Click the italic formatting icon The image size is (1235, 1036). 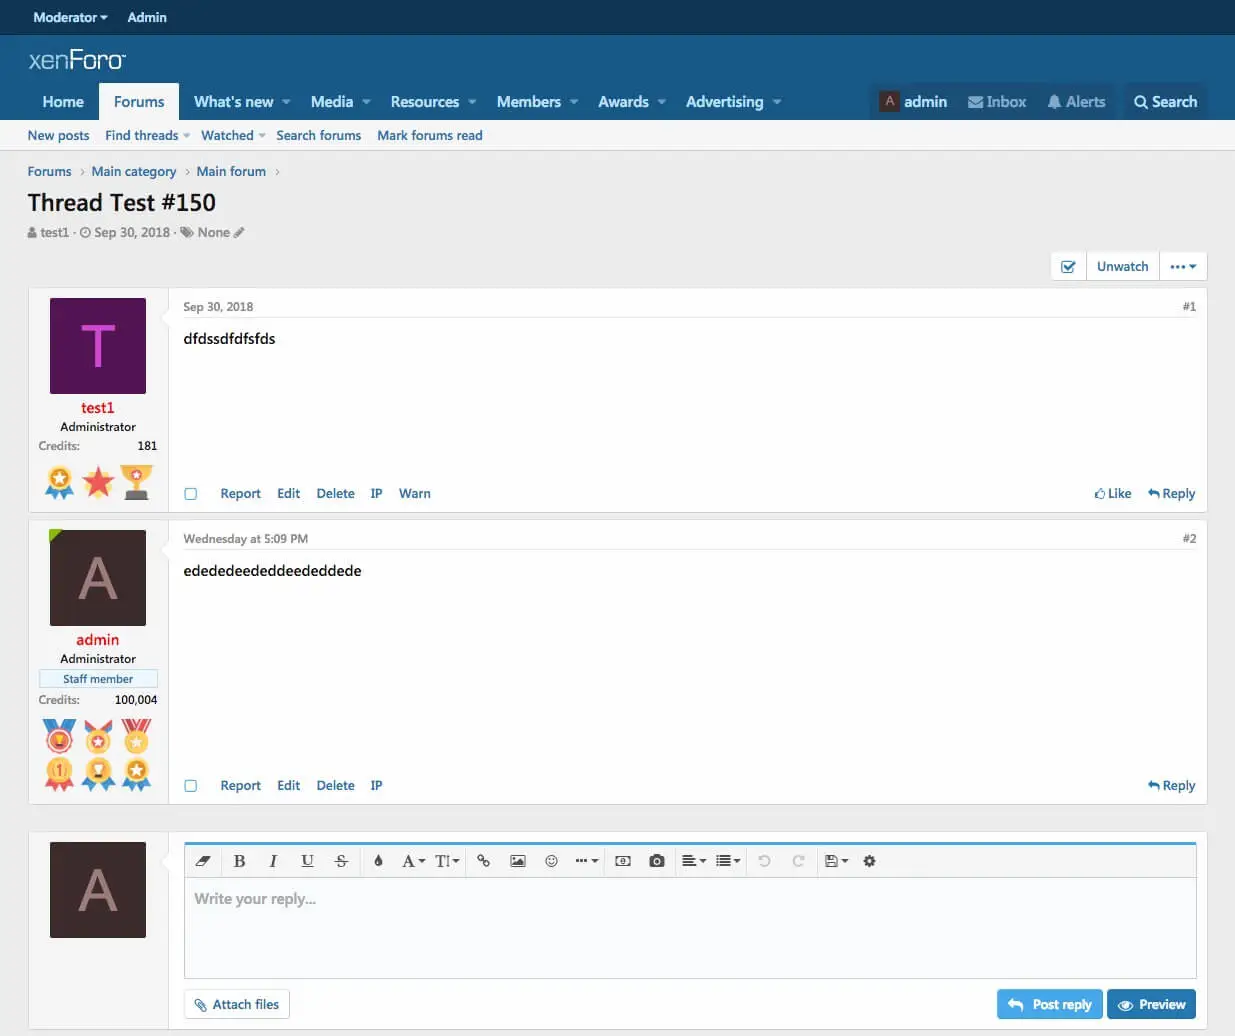[x=273, y=861]
